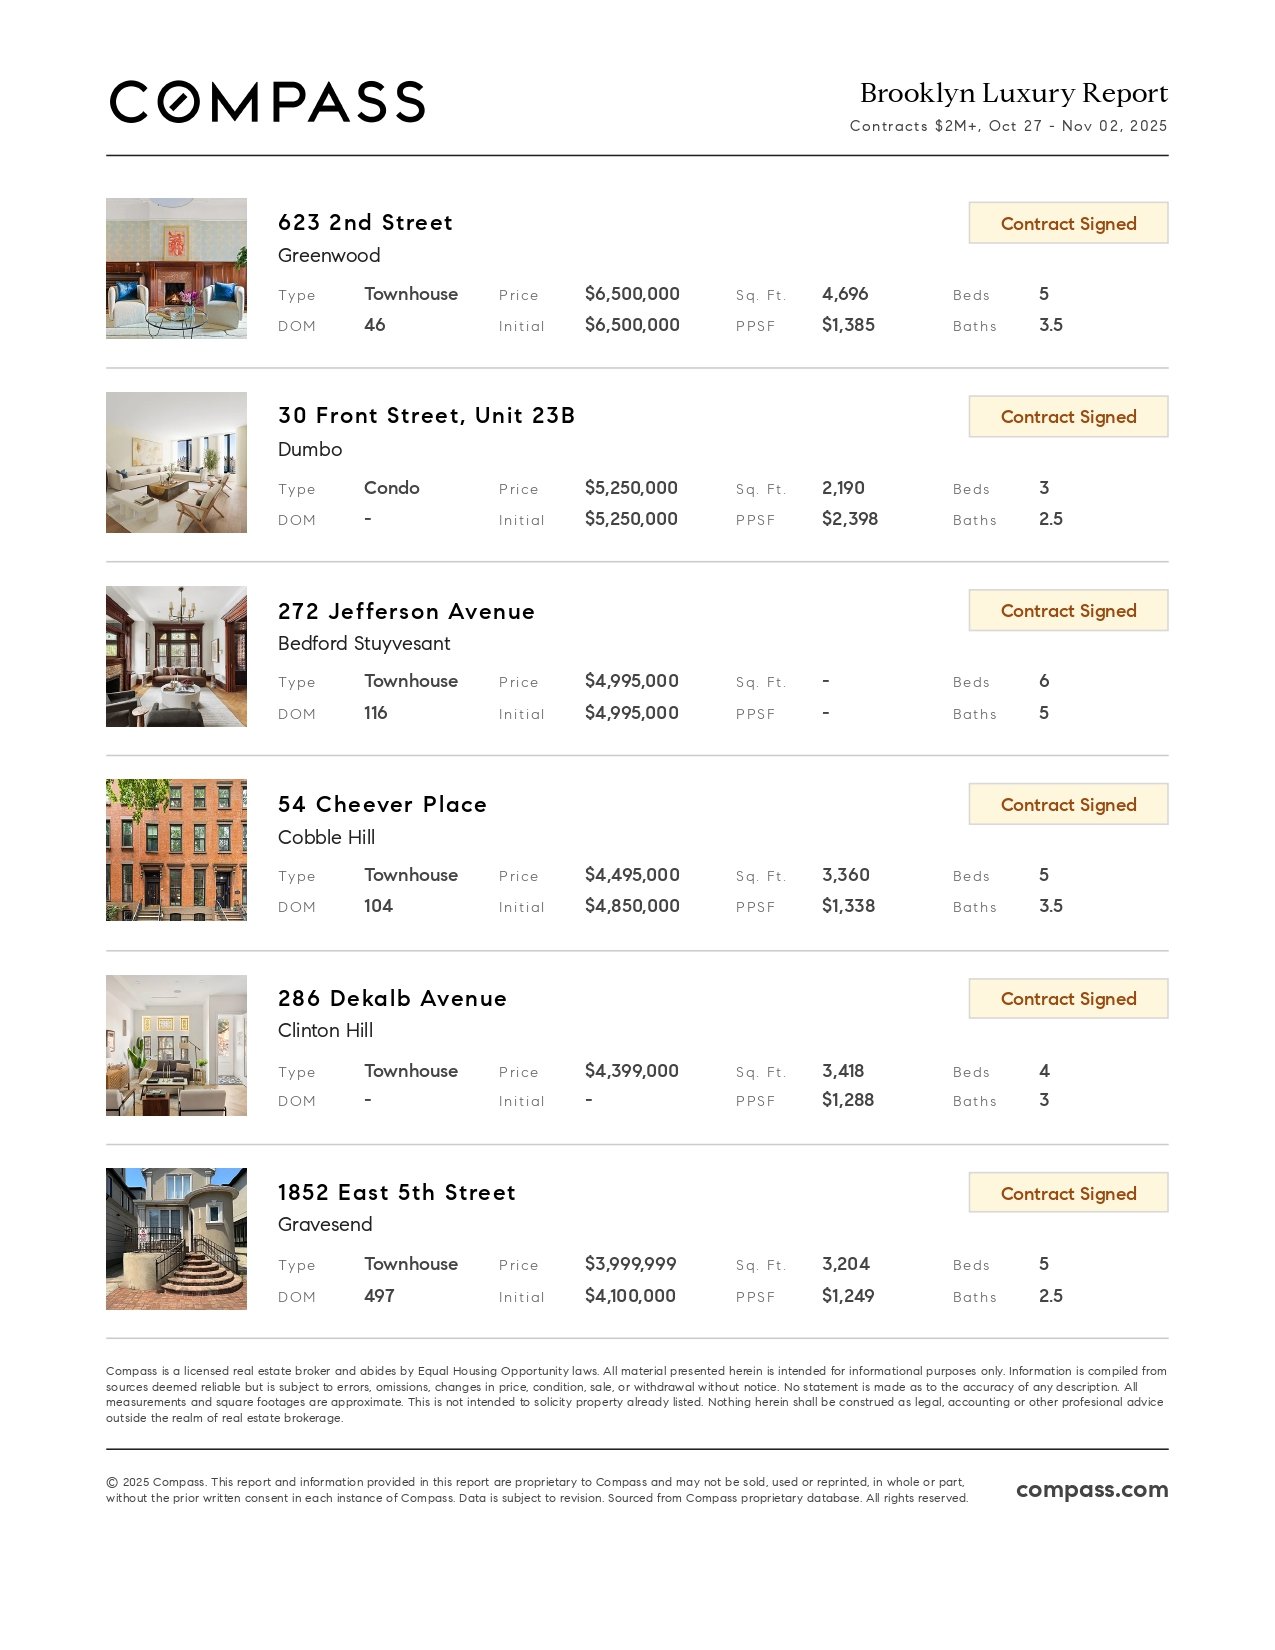This screenshot has width=1275, height=1650.
Task: Open the 30 Front Street living room photo
Action: pos(176,462)
